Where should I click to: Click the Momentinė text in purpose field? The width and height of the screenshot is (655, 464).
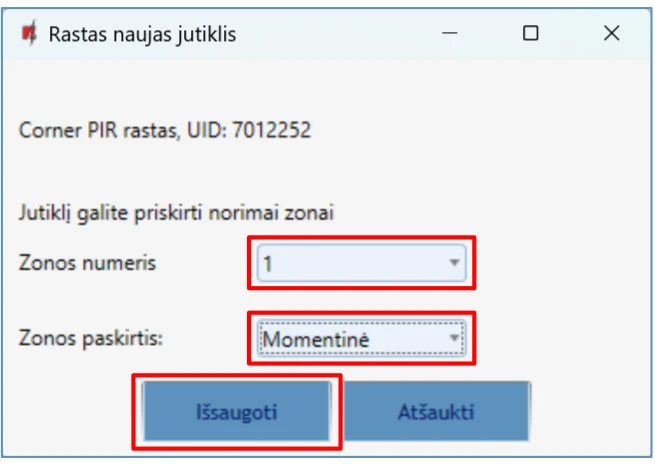point(315,340)
